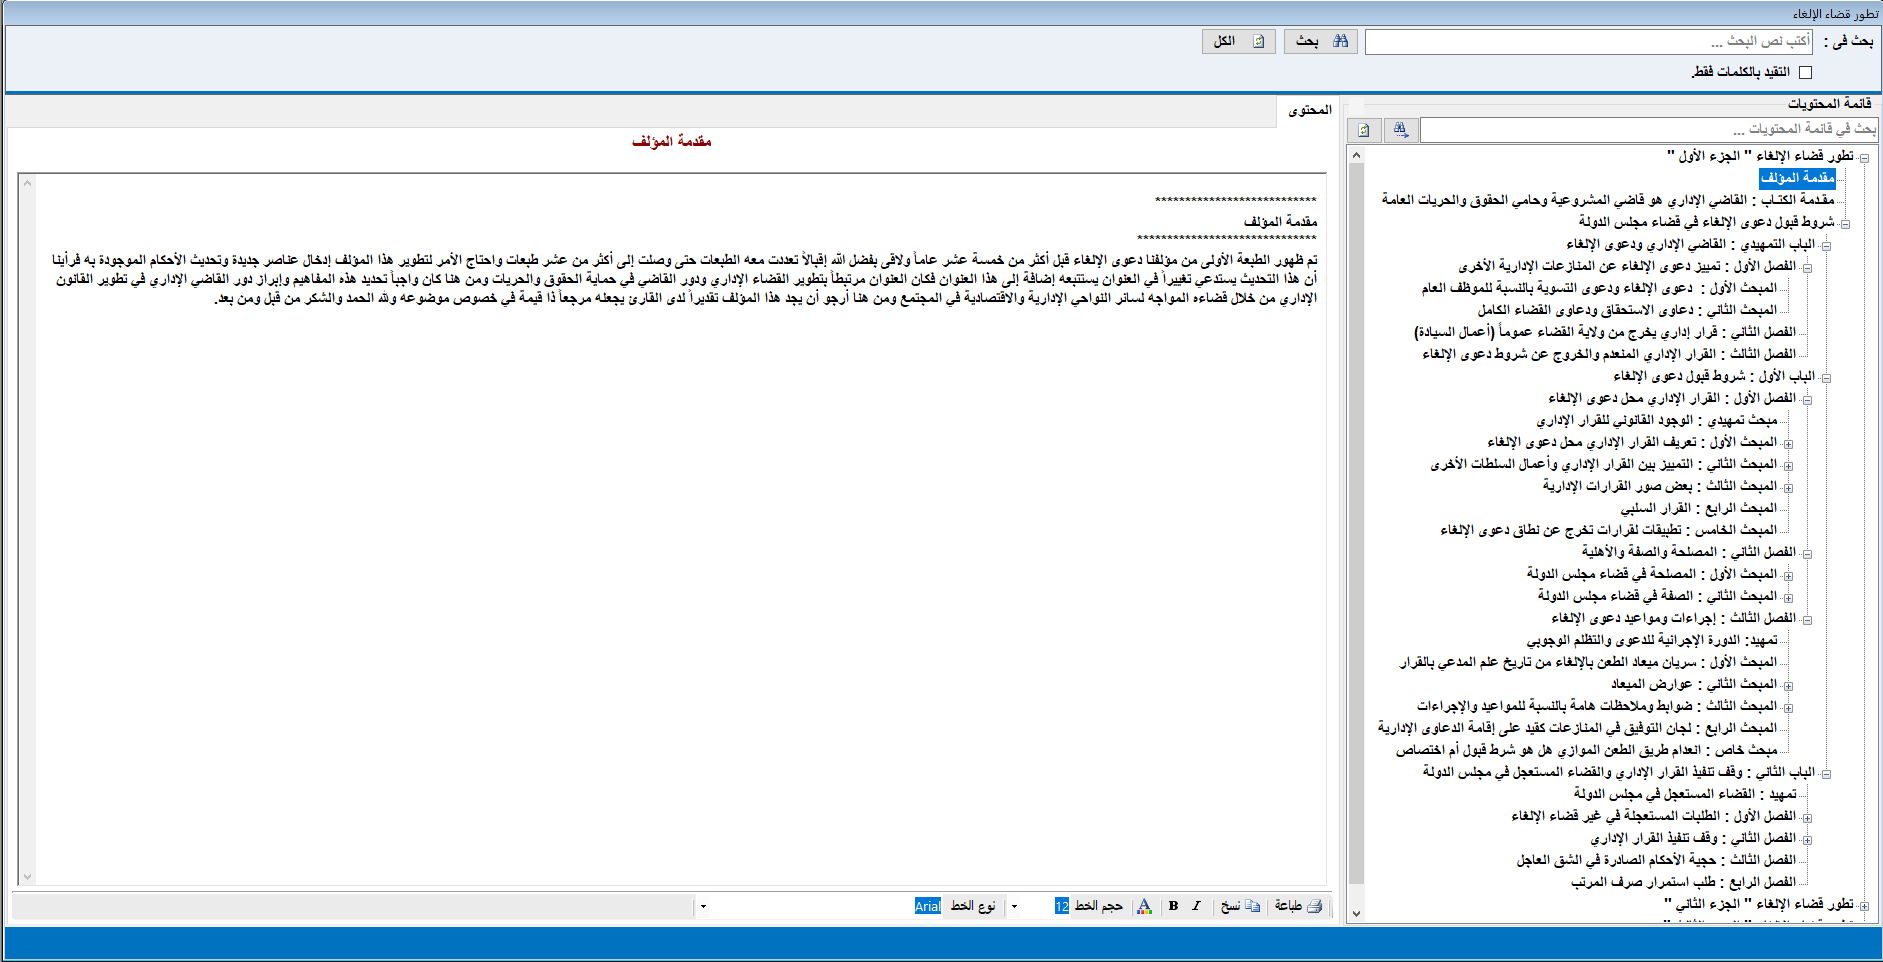Click the refresh icon beside contents list search
The width and height of the screenshot is (1883, 962).
[x=1364, y=130]
